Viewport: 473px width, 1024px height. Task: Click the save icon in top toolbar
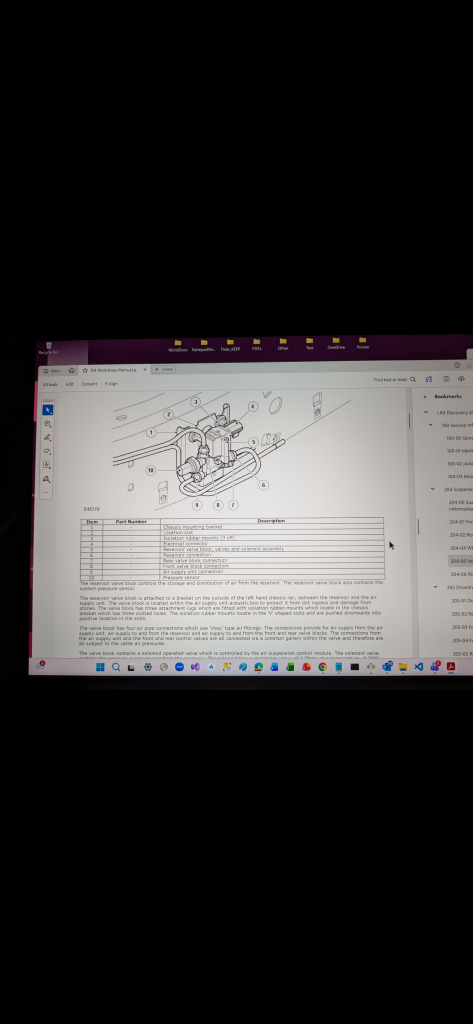coord(446,379)
